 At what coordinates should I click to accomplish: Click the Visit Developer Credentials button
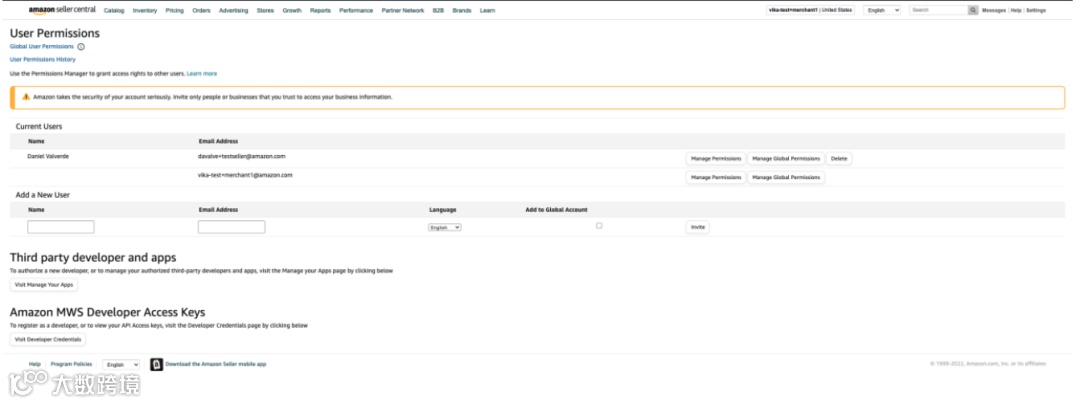(x=48, y=339)
